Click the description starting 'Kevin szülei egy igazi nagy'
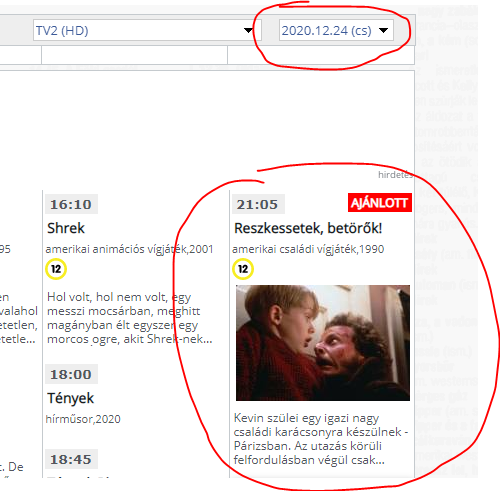Viewport: 500px width, 491px height. [321, 439]
